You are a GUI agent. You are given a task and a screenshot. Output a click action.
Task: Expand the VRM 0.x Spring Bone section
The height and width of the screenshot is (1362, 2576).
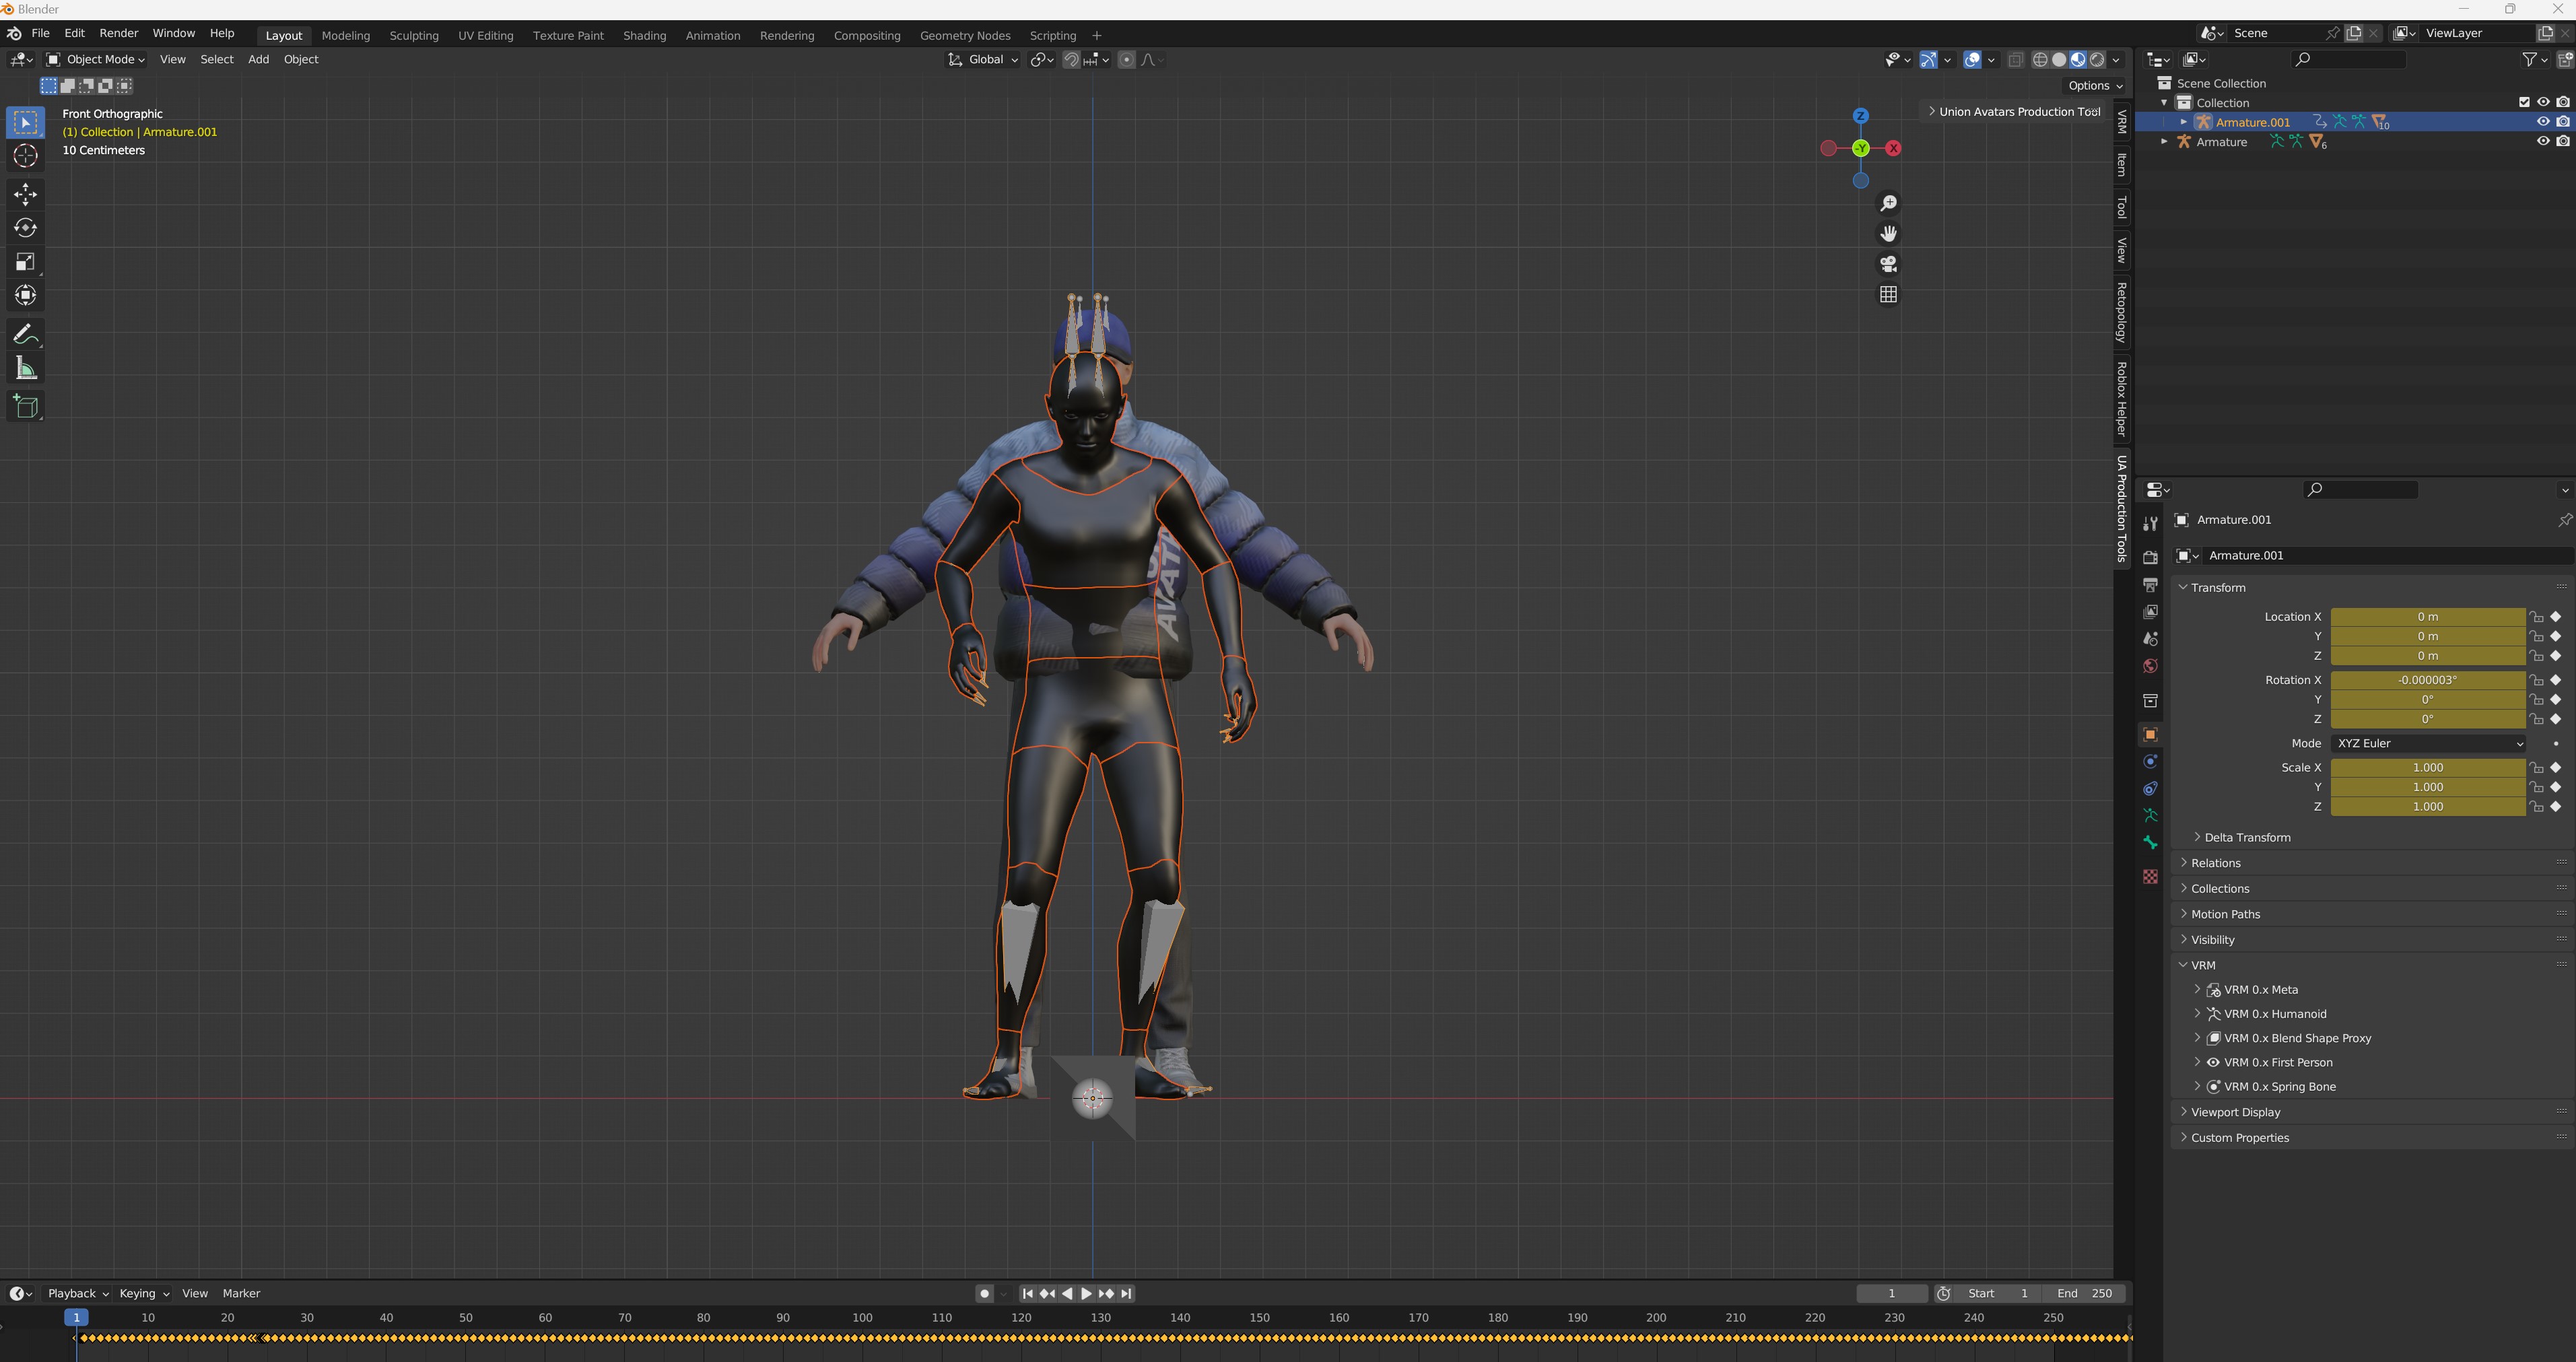click(2279, 1087)
